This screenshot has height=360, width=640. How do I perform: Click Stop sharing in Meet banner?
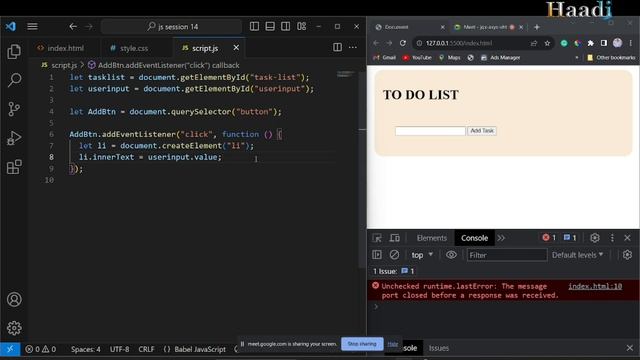point(362,344)
